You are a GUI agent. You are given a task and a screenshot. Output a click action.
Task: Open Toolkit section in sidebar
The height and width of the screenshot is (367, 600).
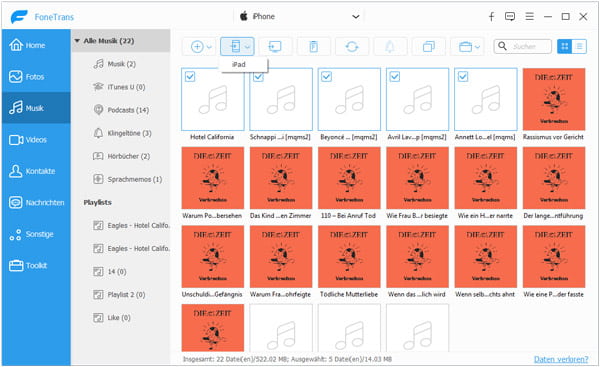36,266
